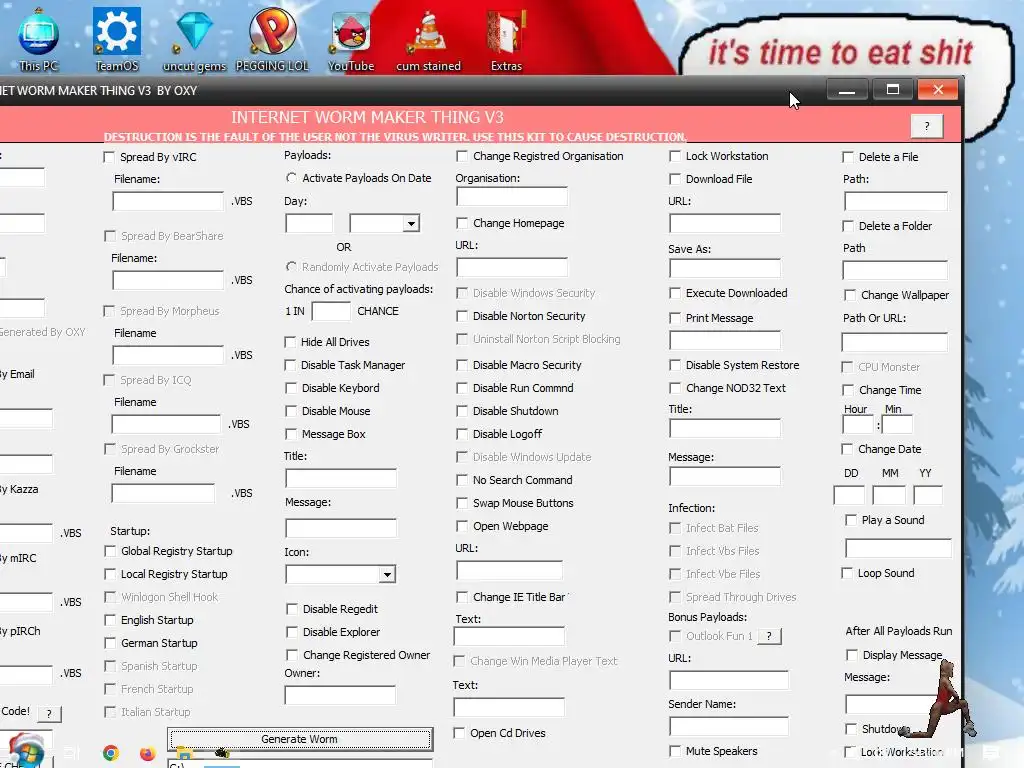Screen dimensions: 1024x768
Task: Enable the Disable Mouse option
Action: tap(291, 411)
